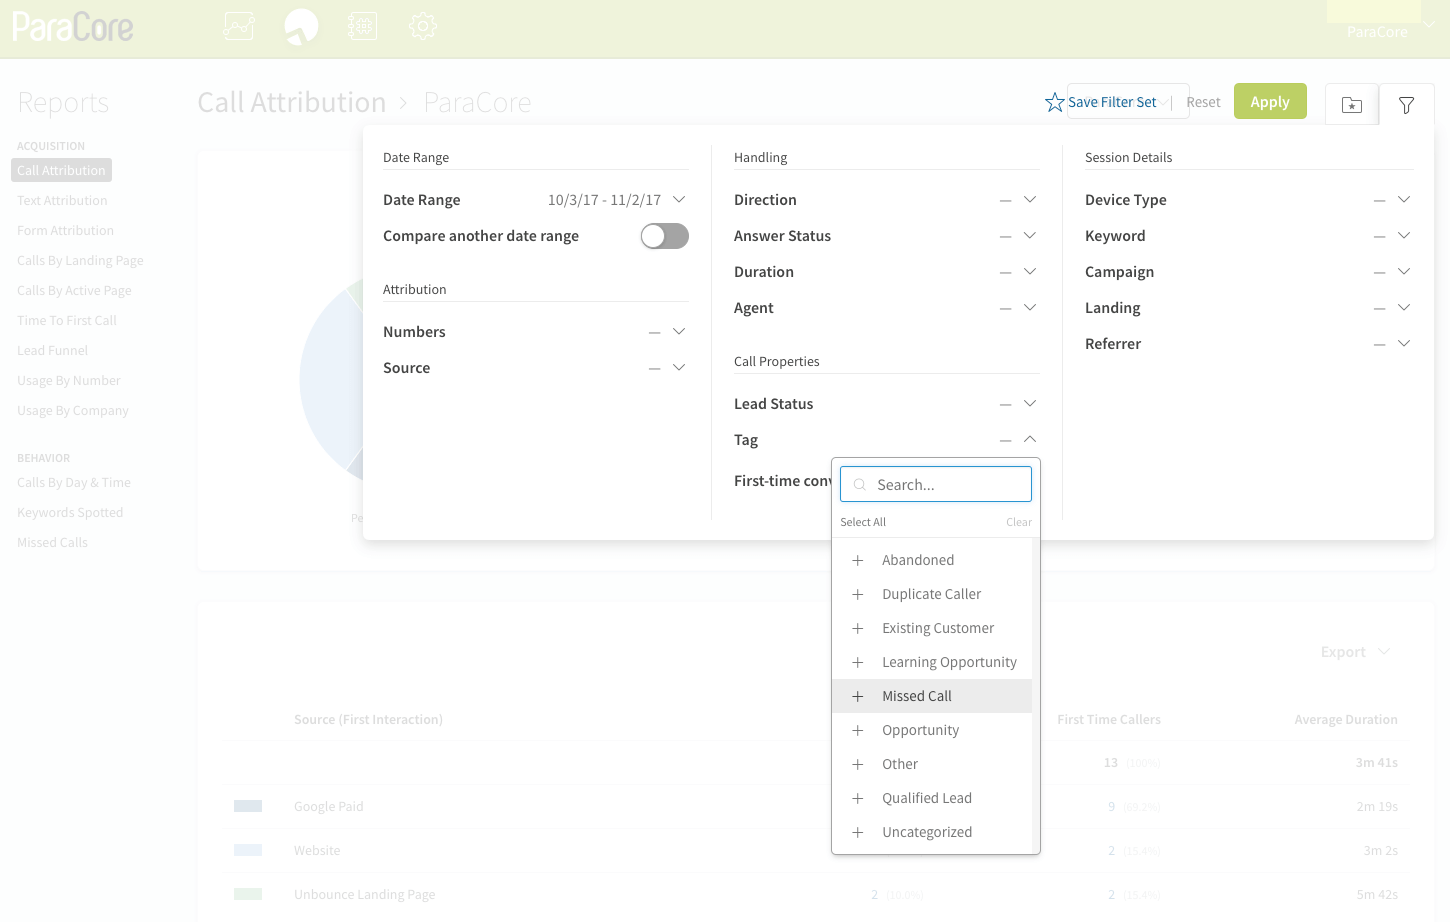1450x922 pixels.
Task: Expand the Numbers filter
Action: pyautogui.click(x=679, y=331)
